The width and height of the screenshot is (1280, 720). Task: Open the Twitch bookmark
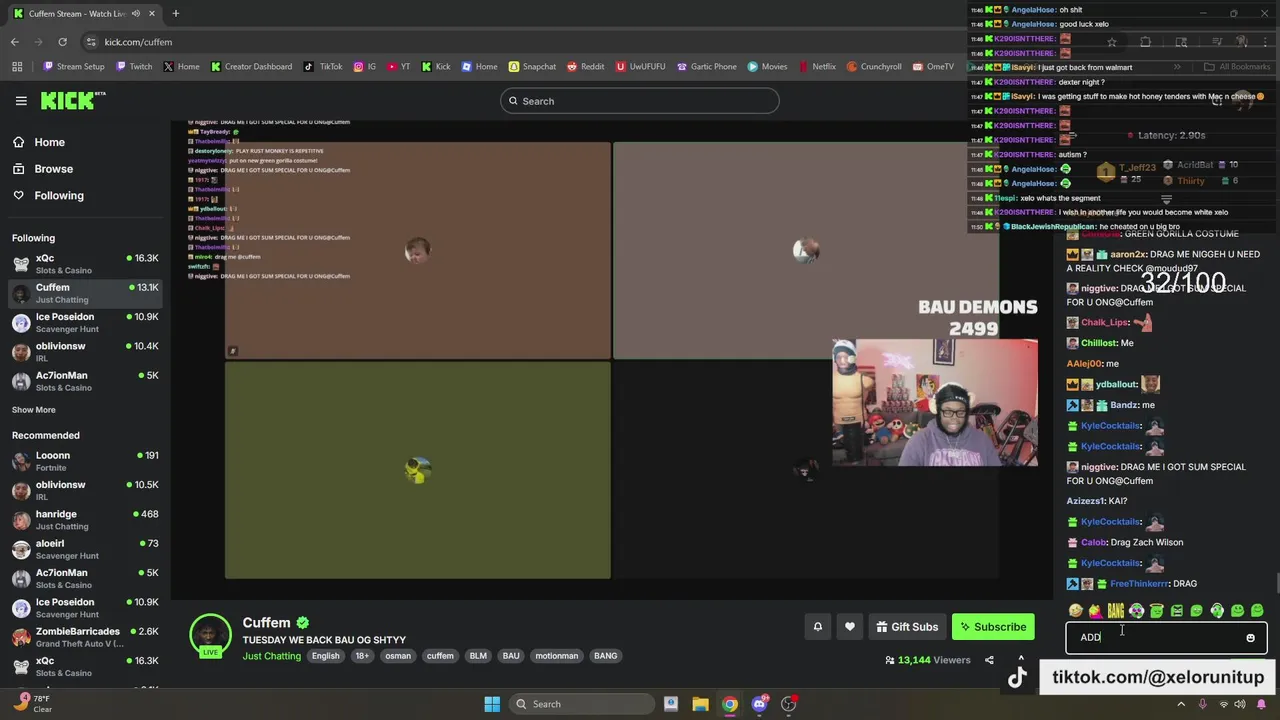[133, 67]
